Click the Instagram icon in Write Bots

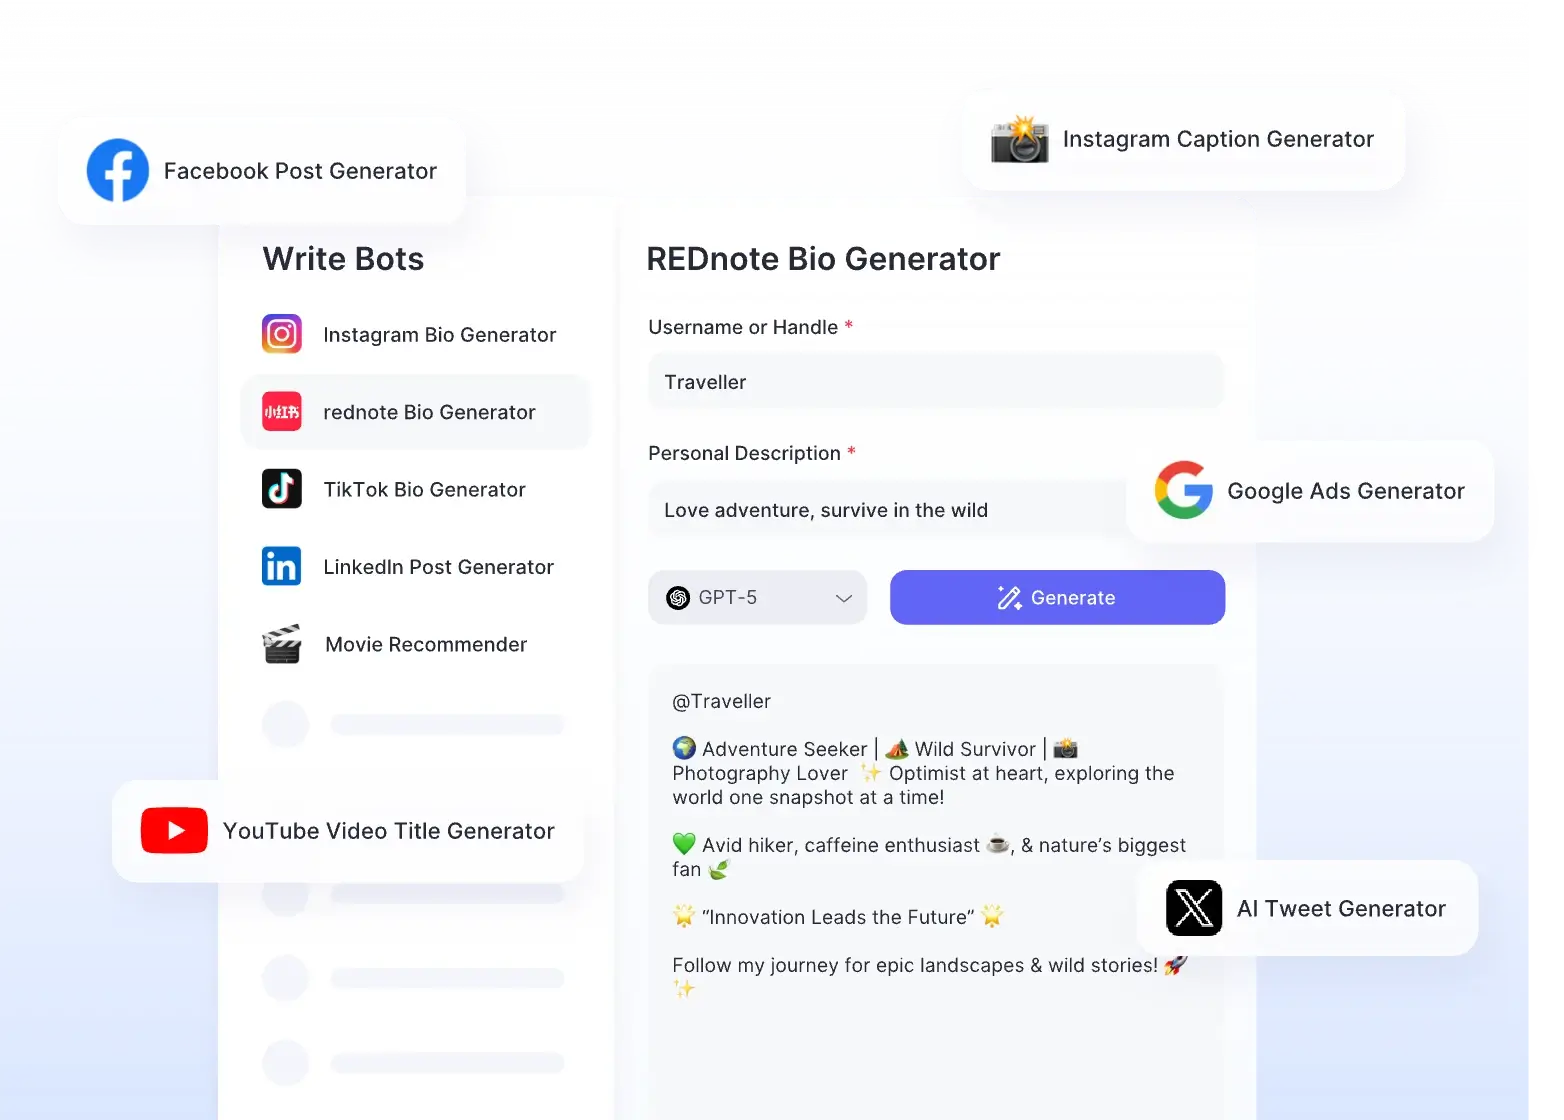(282, 334)
